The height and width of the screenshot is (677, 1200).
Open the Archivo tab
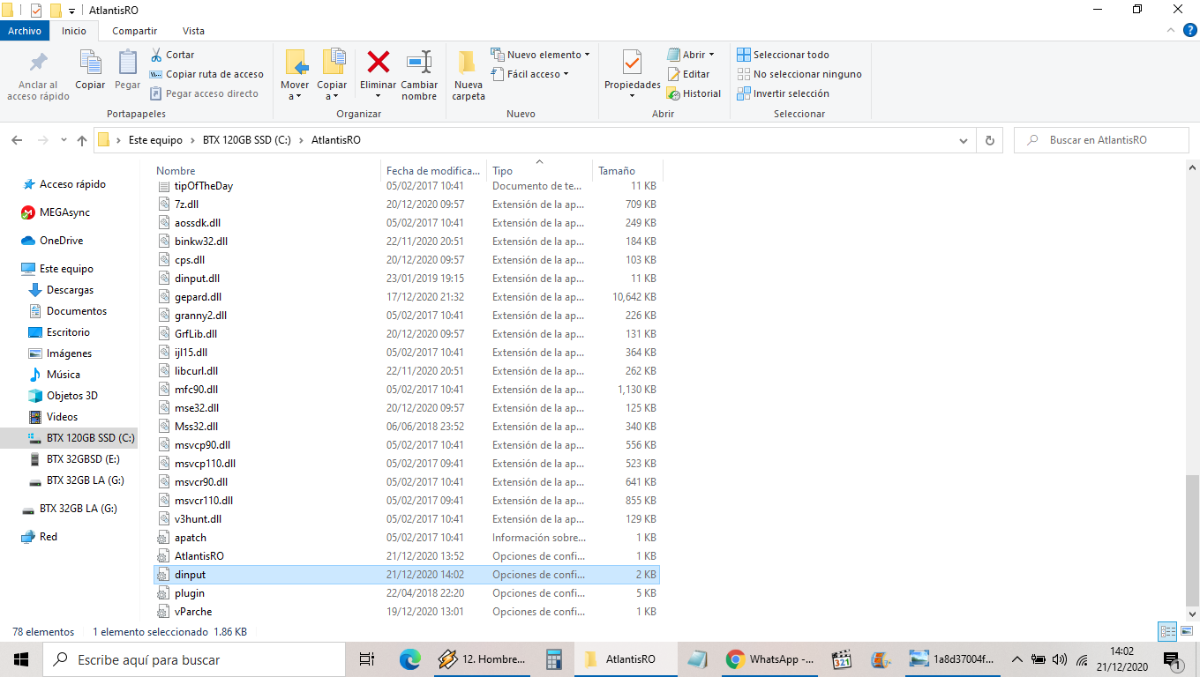(24, 31)
